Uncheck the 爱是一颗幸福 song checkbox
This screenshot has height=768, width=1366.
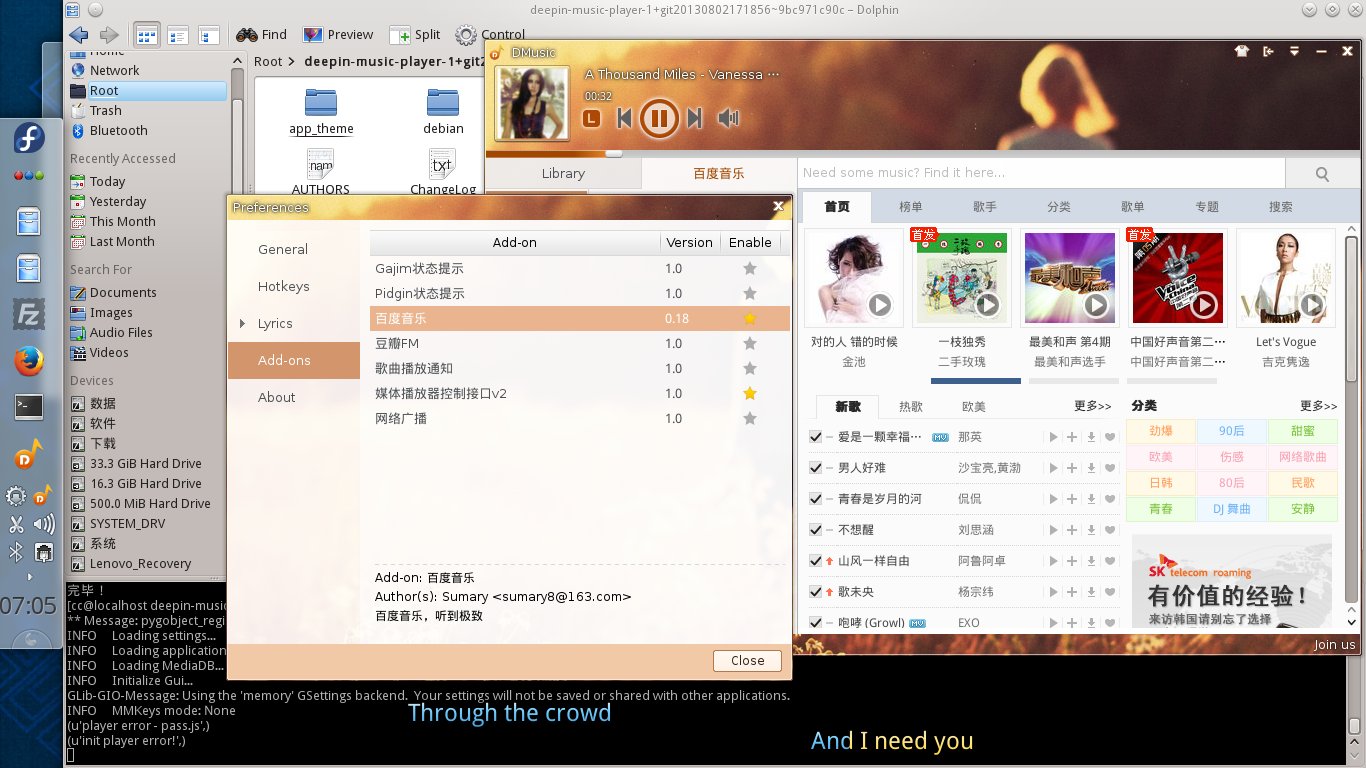[815, 437]
